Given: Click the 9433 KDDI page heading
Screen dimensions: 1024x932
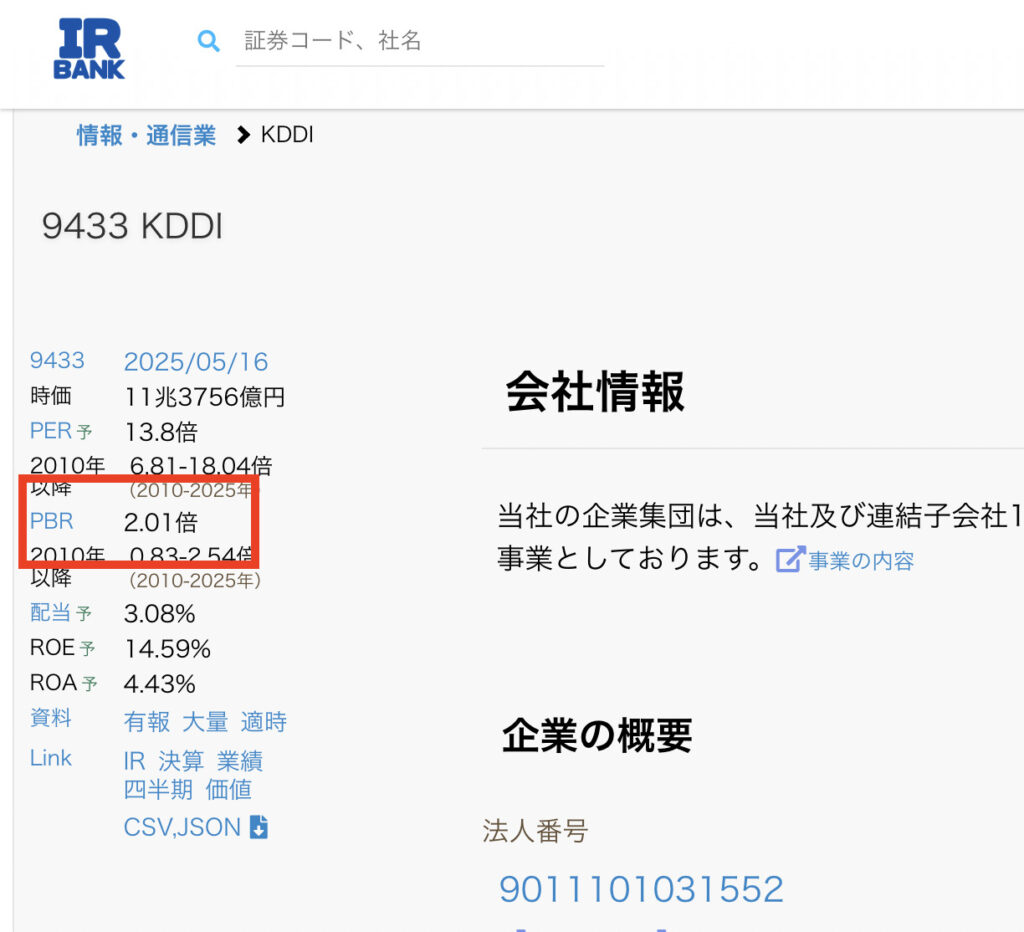Looking at the screenshot, I should [133, 226].
